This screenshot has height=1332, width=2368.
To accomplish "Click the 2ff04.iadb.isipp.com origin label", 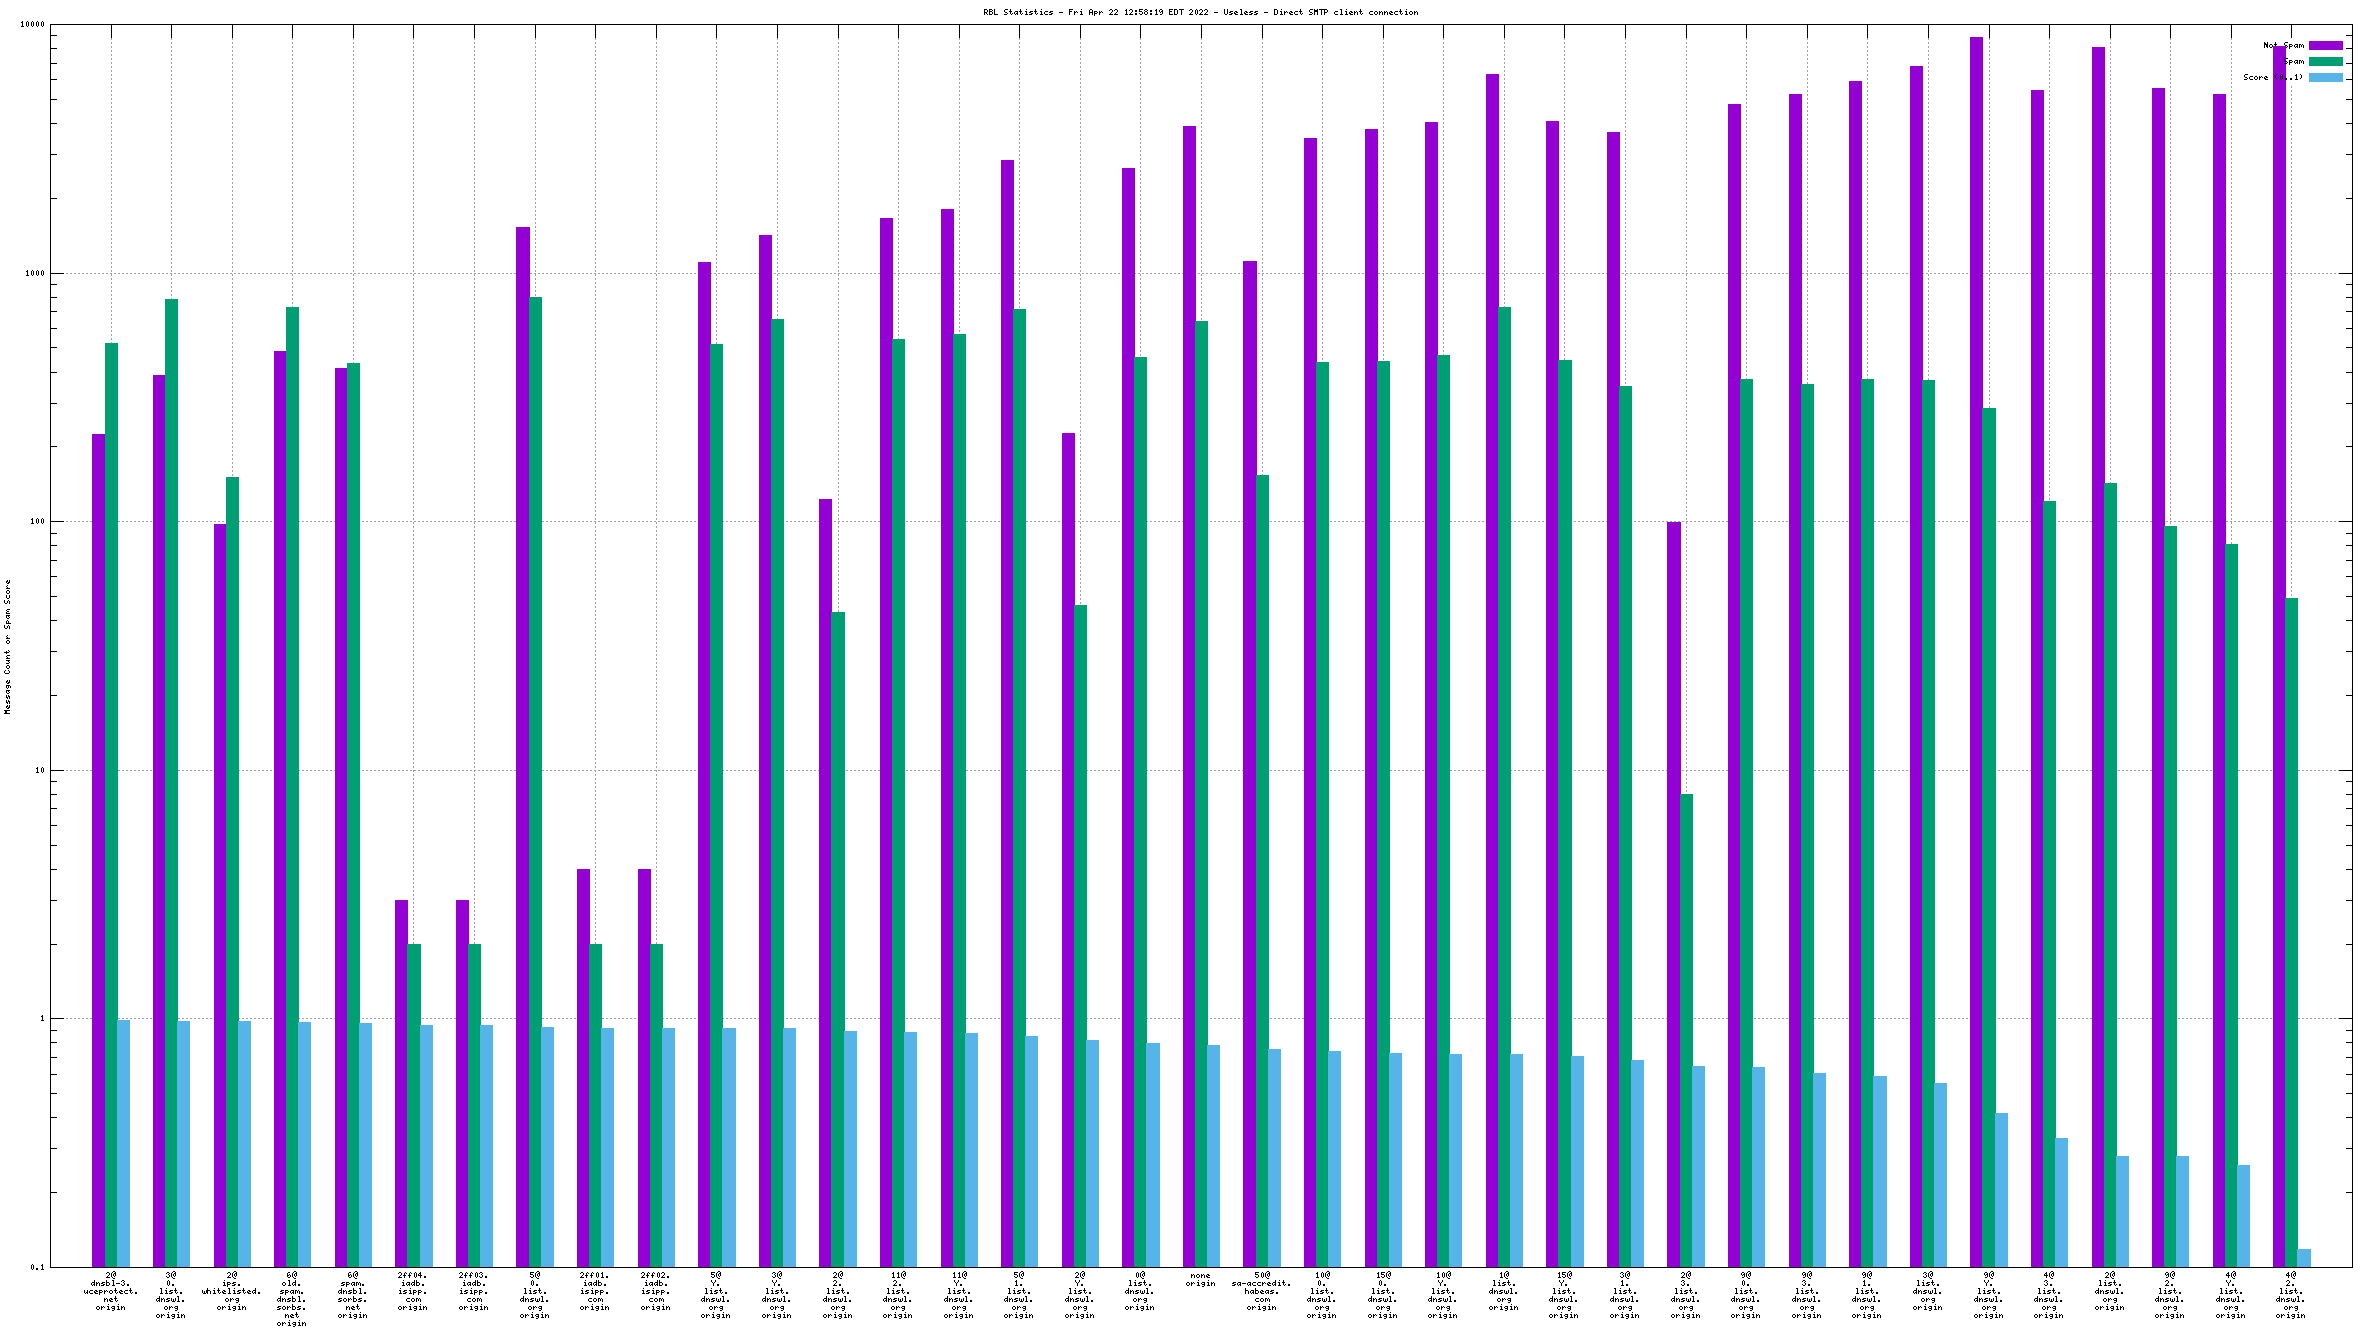I will pyautogui.click(x=413, y=1291).
